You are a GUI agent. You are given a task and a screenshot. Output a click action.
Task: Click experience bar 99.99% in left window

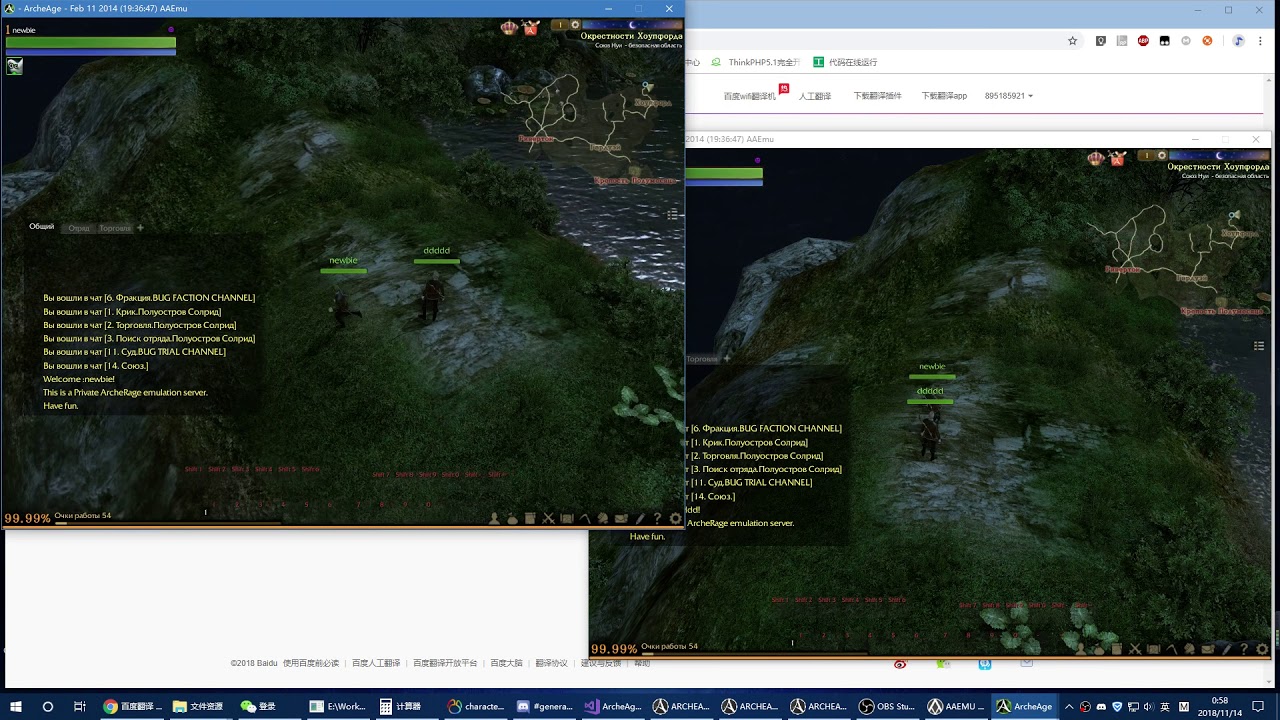pyautogui.click(x=27, y=518)
